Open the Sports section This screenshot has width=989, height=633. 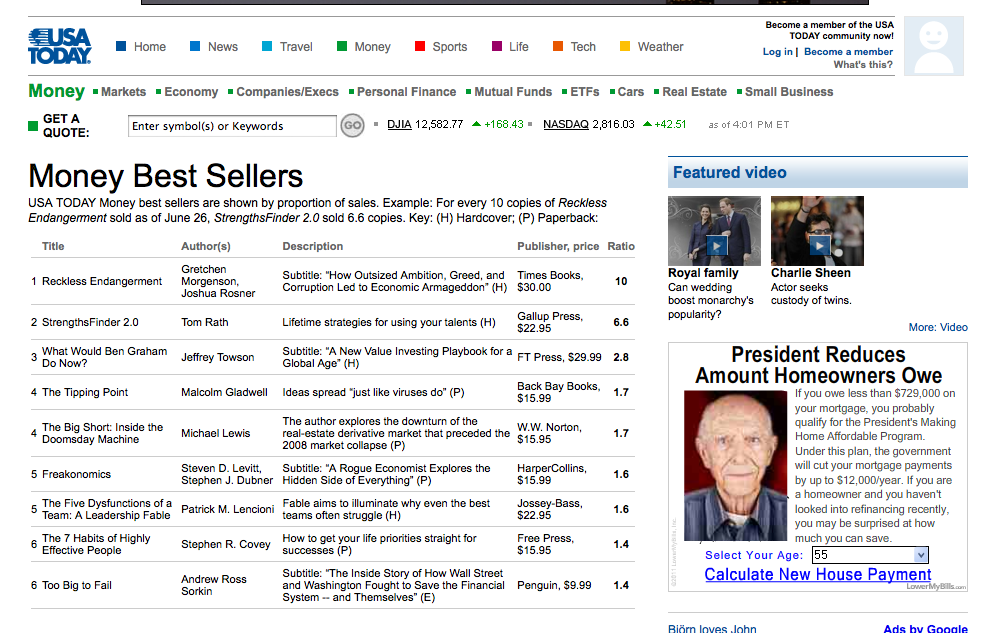pyautogui.click(x=450, y=47)
